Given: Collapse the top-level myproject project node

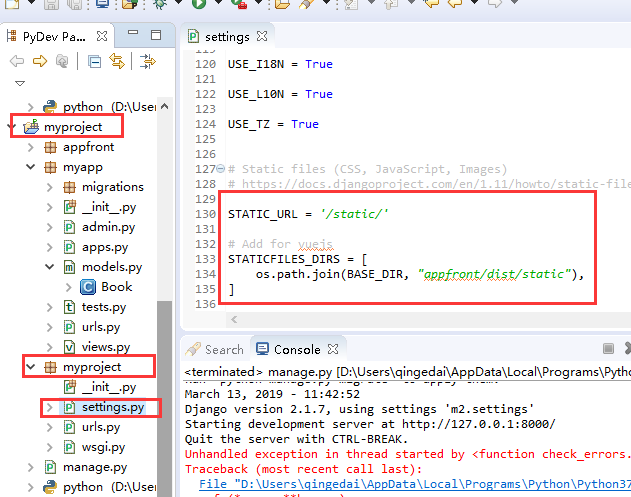Looking at the screenshot, I should tap(11, 127).
